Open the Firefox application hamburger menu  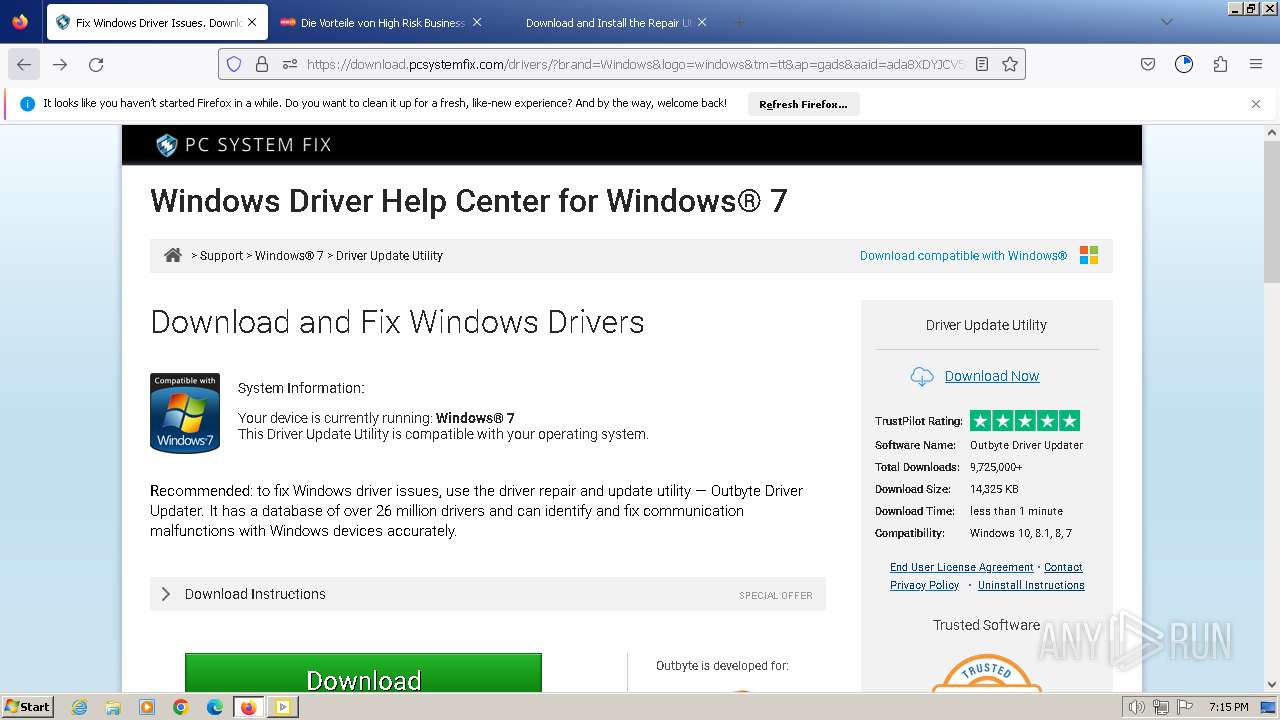coord(1256,64)
